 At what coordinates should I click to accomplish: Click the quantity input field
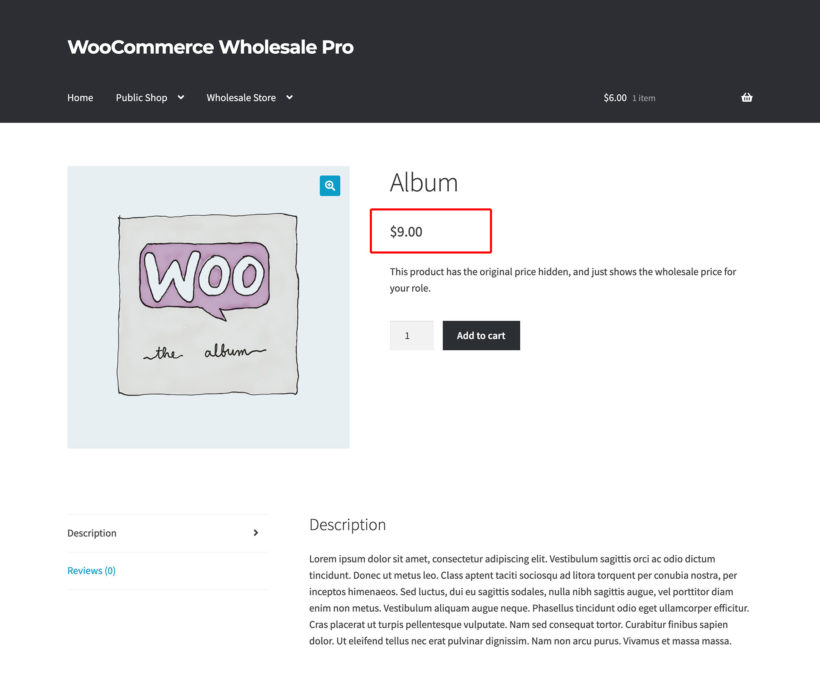tap(410, 335)
